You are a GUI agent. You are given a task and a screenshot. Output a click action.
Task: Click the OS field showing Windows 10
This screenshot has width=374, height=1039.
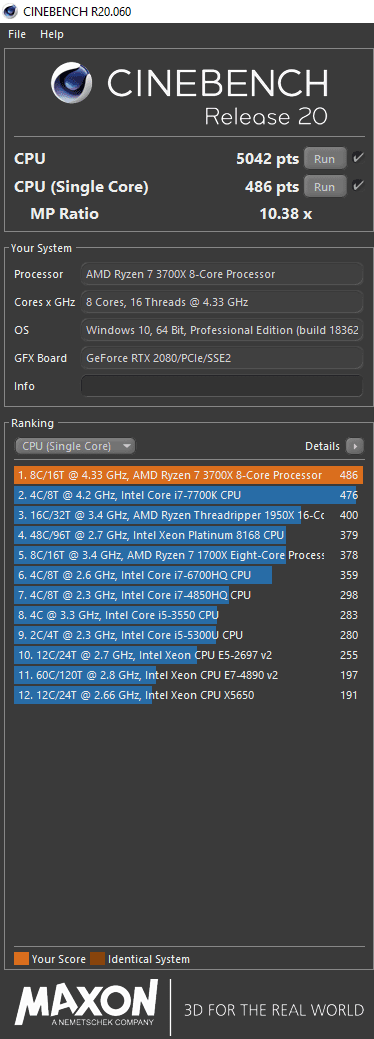pyautogui.click(x=221, y=329)
